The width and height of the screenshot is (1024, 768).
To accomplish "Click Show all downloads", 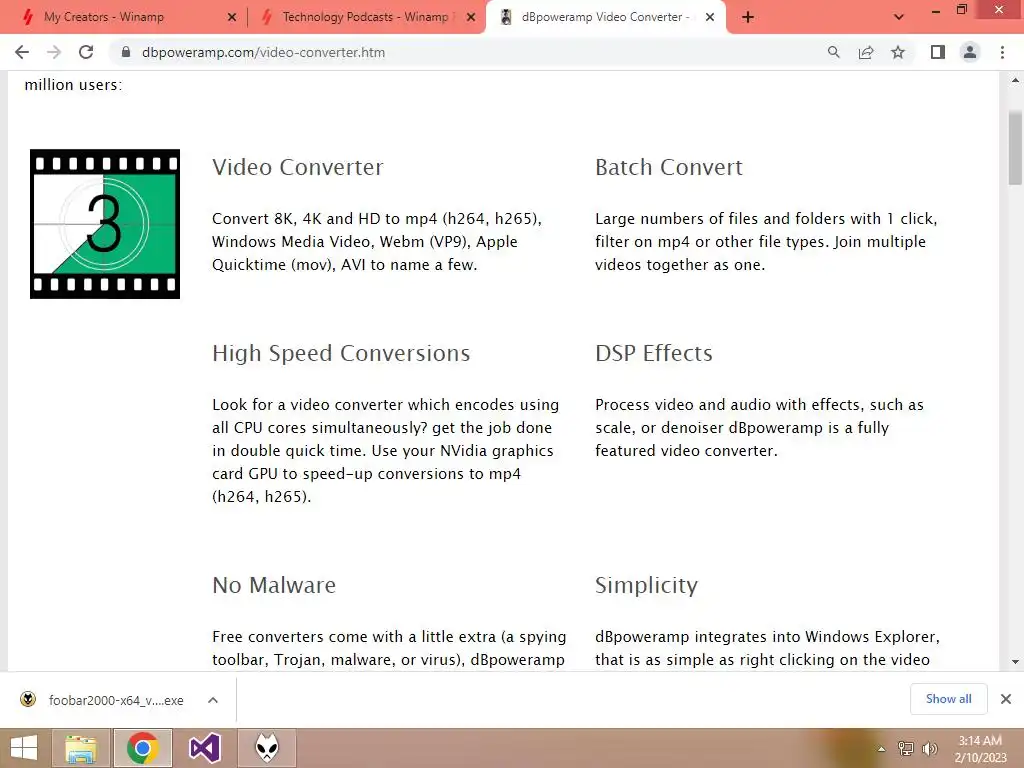I will [x=948, y=699].
